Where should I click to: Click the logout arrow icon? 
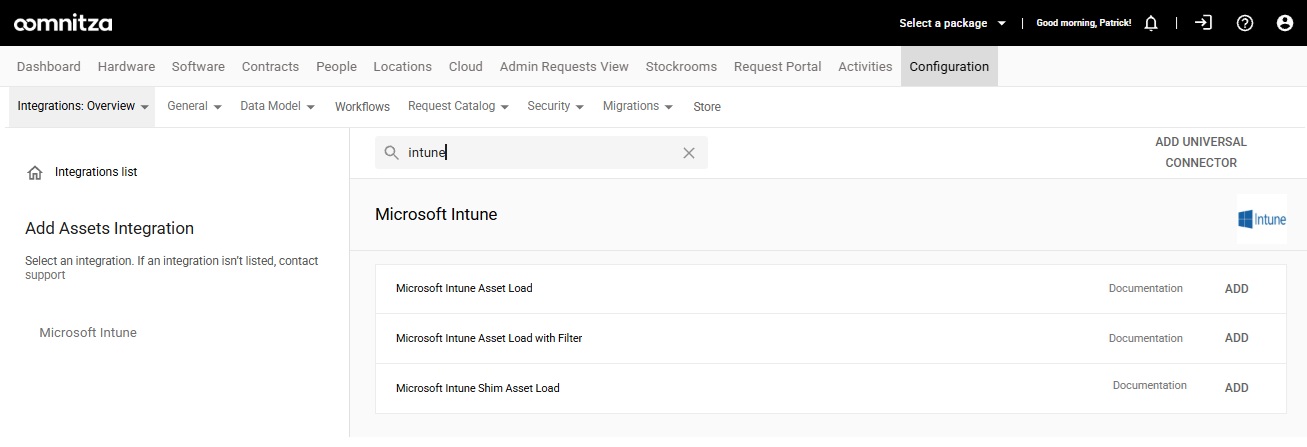click(x=1203, y=22)
